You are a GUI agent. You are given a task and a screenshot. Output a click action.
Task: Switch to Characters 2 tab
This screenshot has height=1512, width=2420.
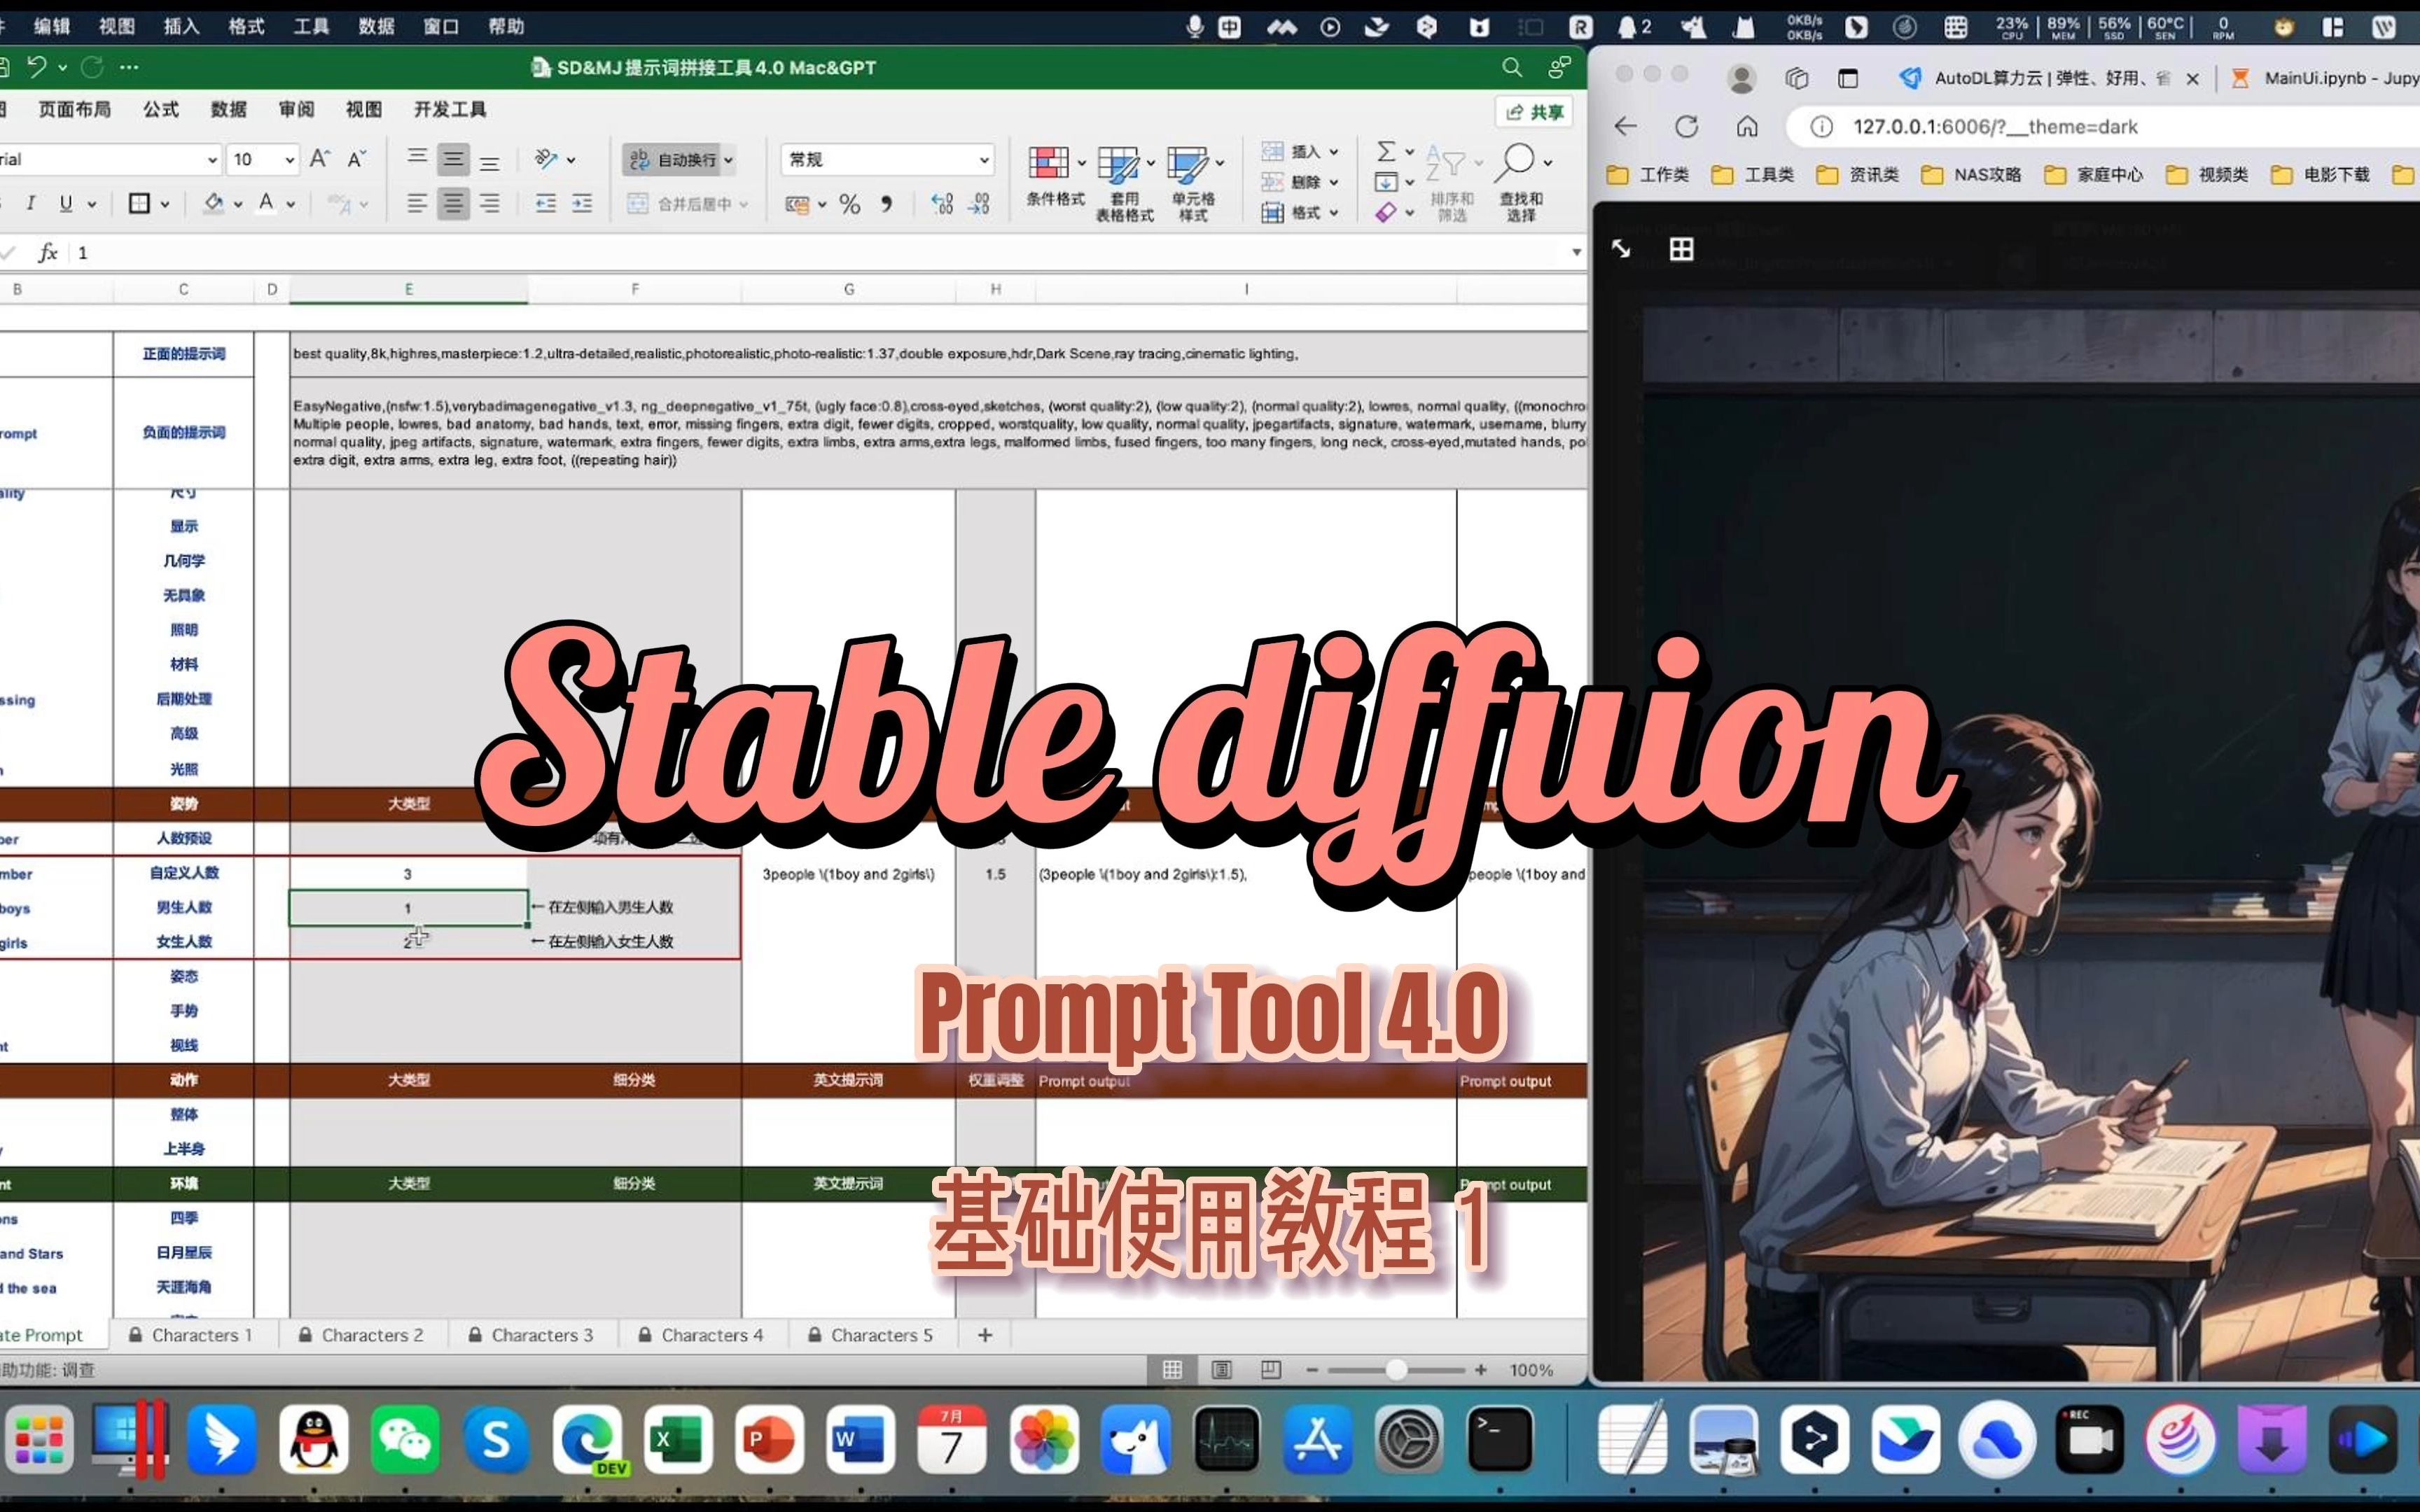(371, 1334)
